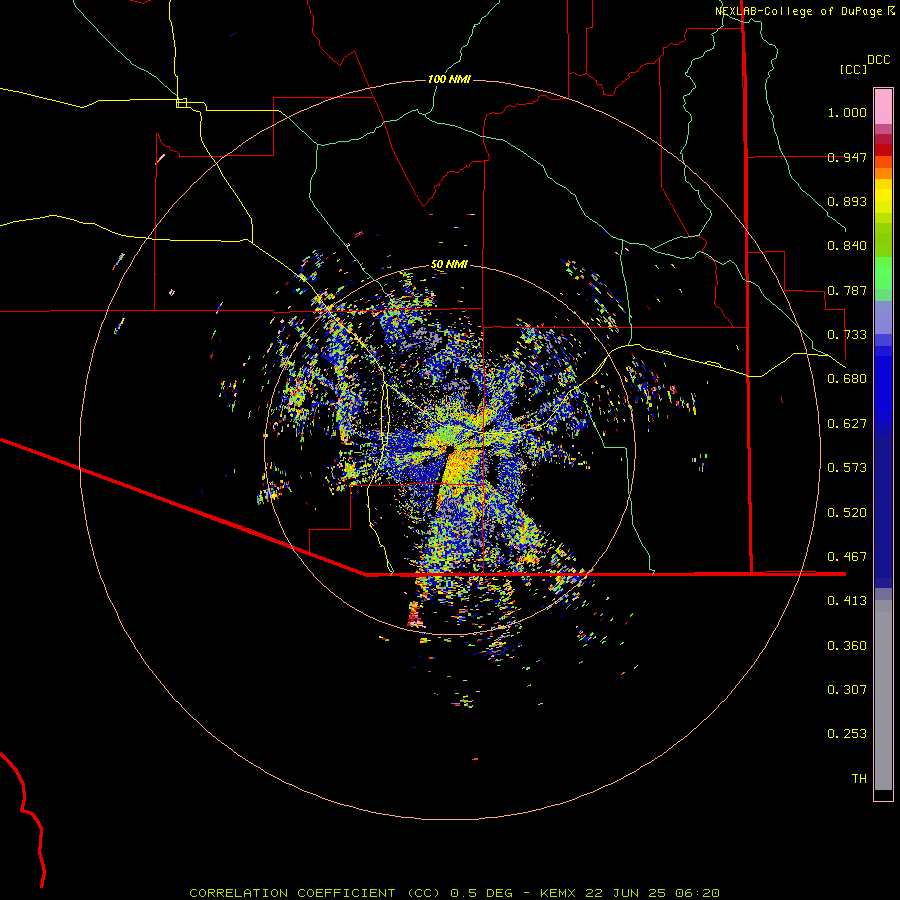Click the 0.840 scale value

pos(847,246)
